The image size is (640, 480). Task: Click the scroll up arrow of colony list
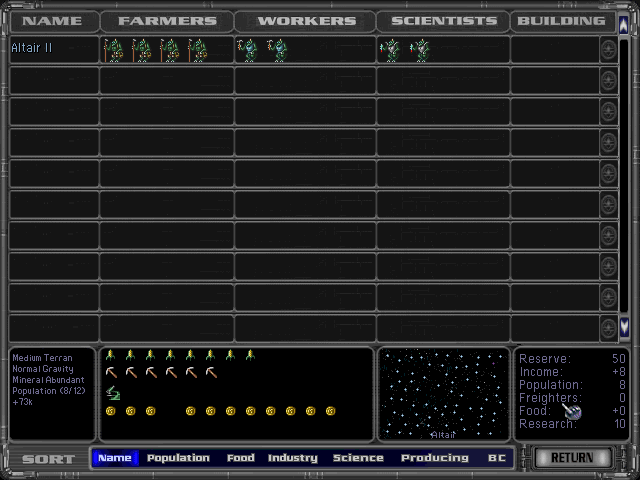[624, 25]
